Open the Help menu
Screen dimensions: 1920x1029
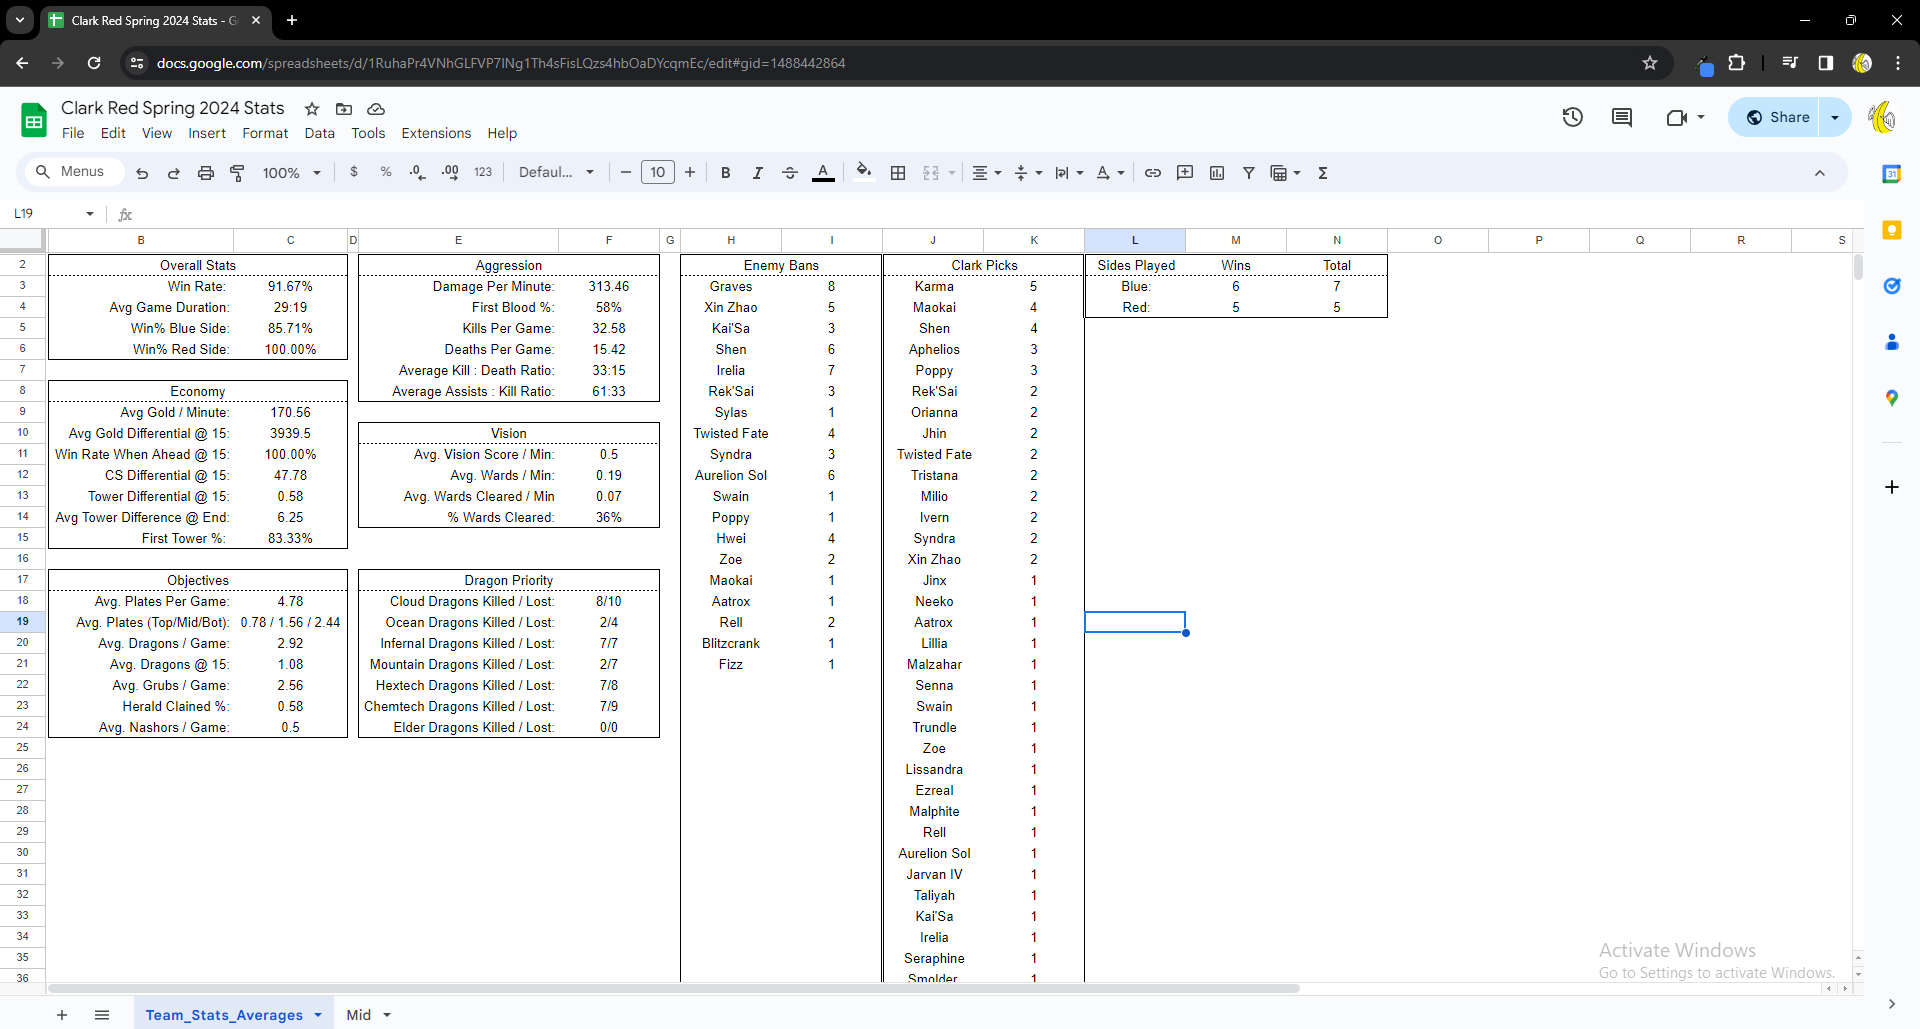[502, 133]
